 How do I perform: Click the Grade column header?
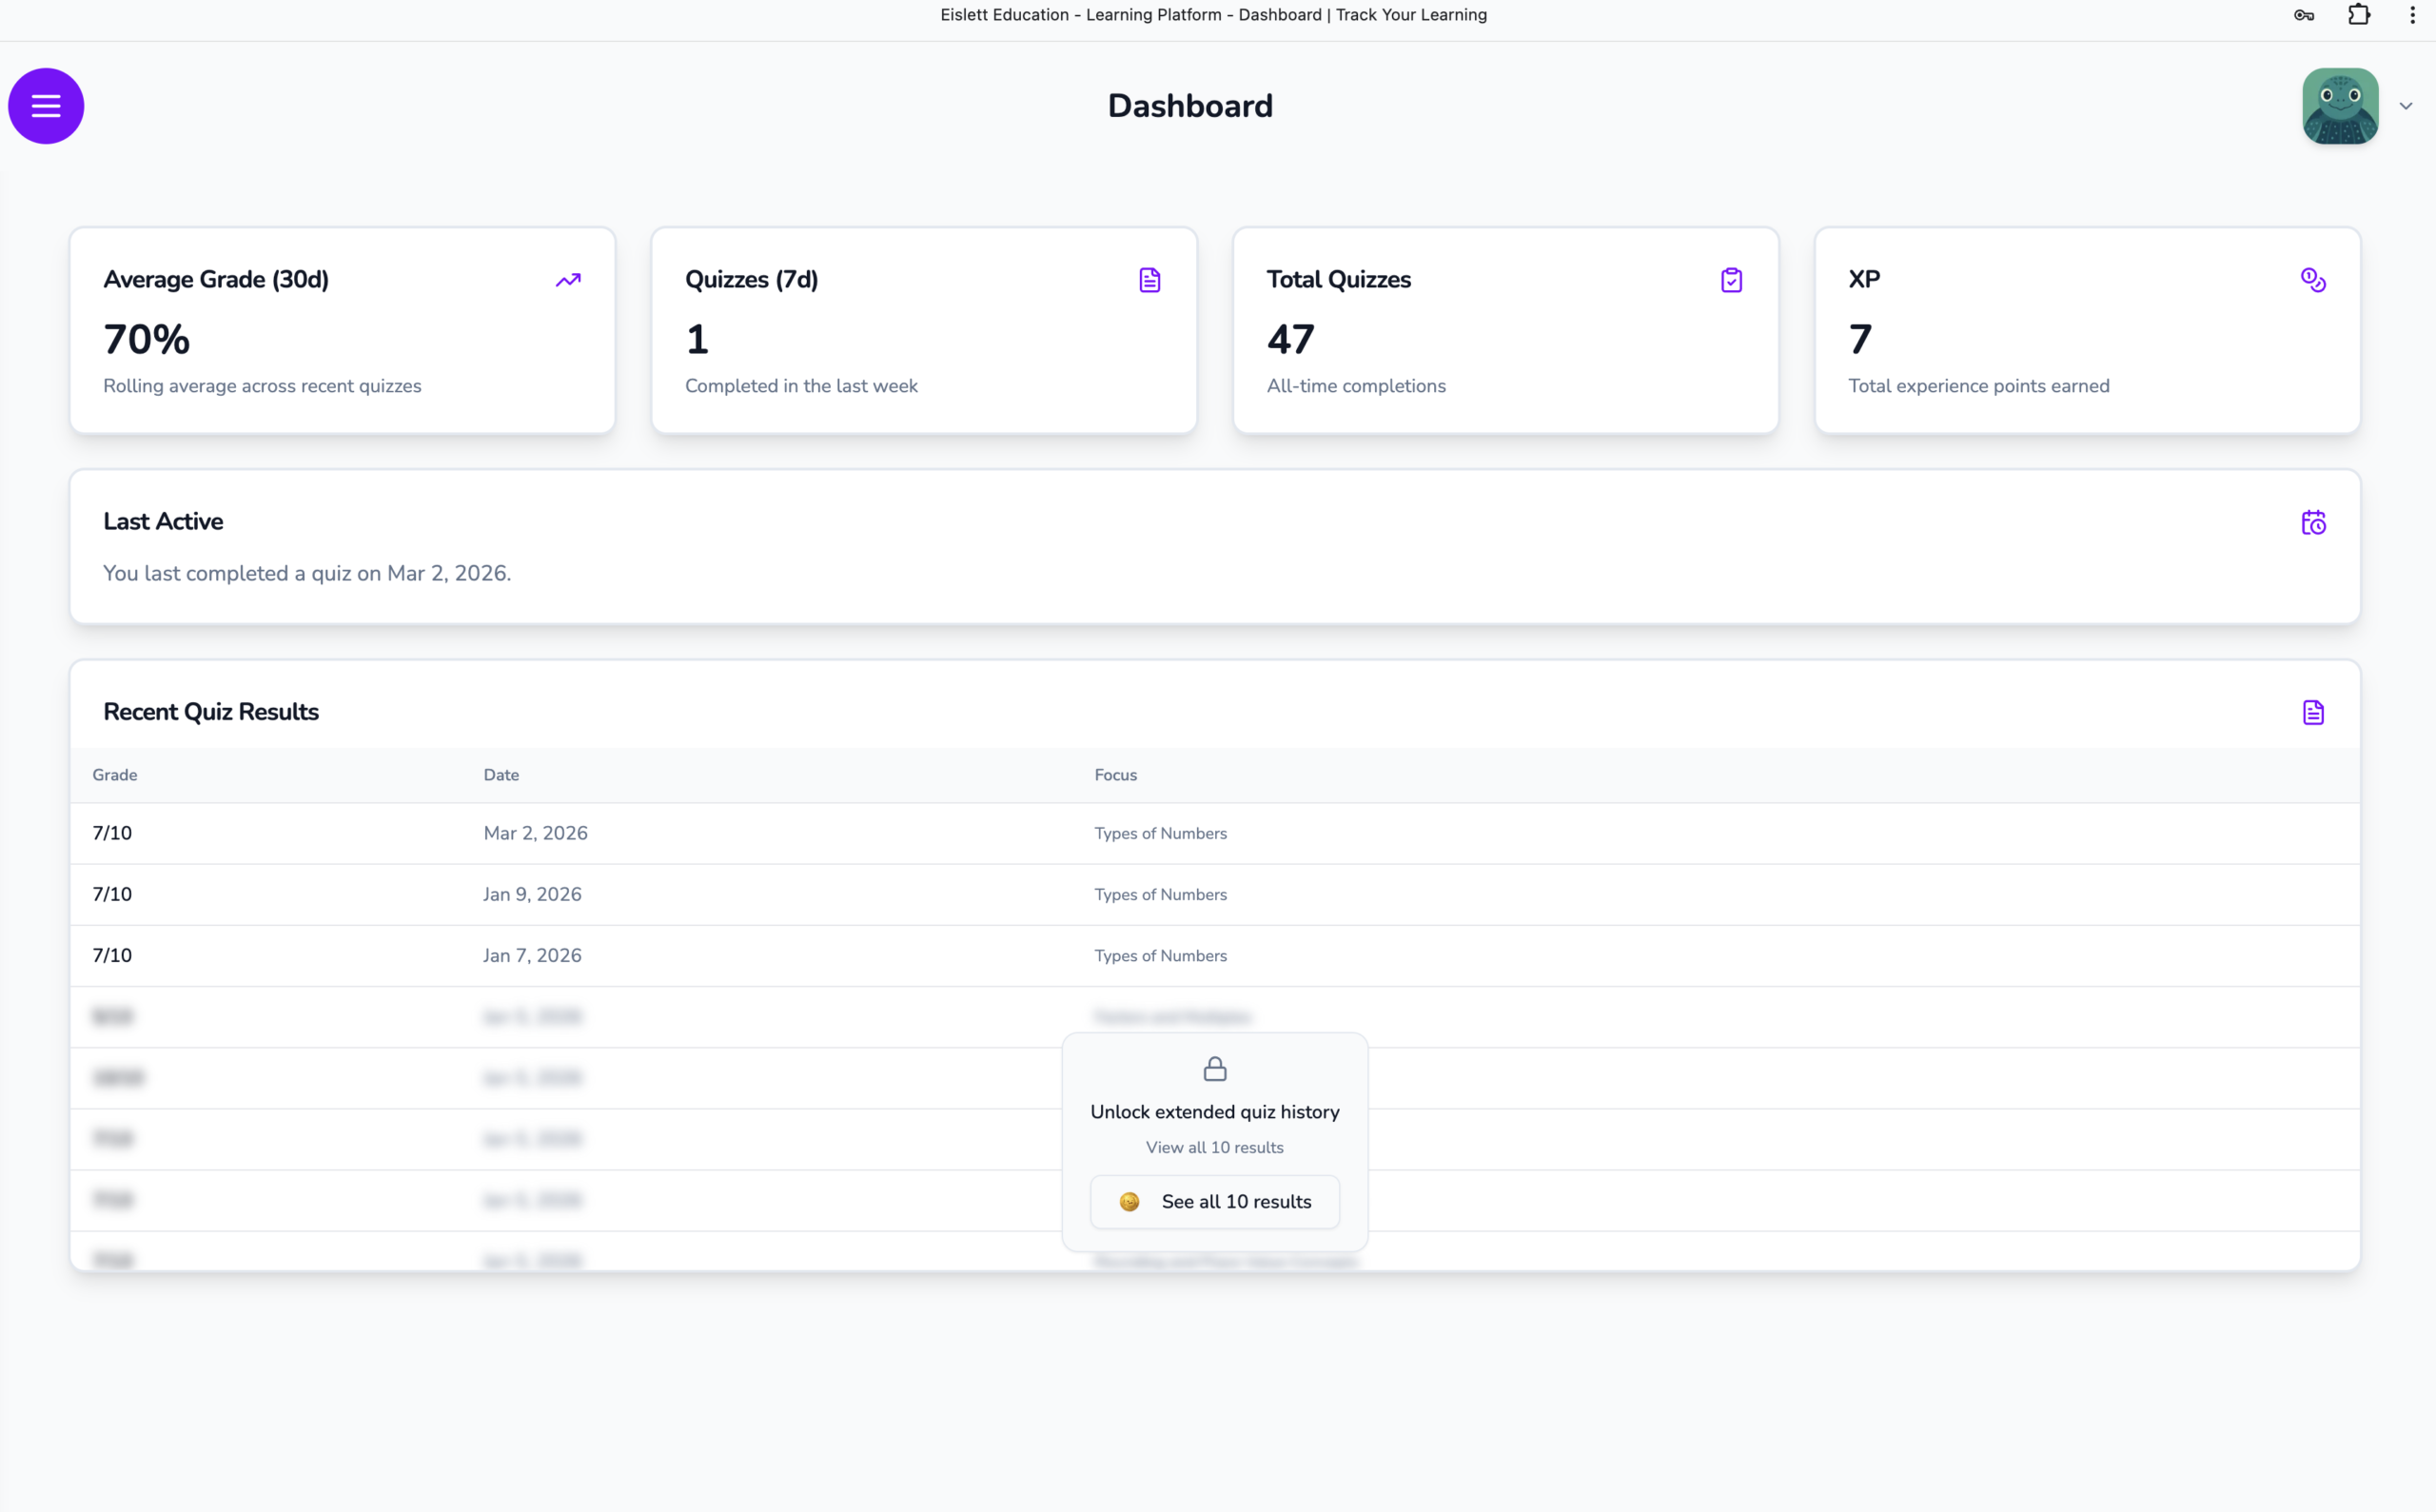click(x=115, y=775)
